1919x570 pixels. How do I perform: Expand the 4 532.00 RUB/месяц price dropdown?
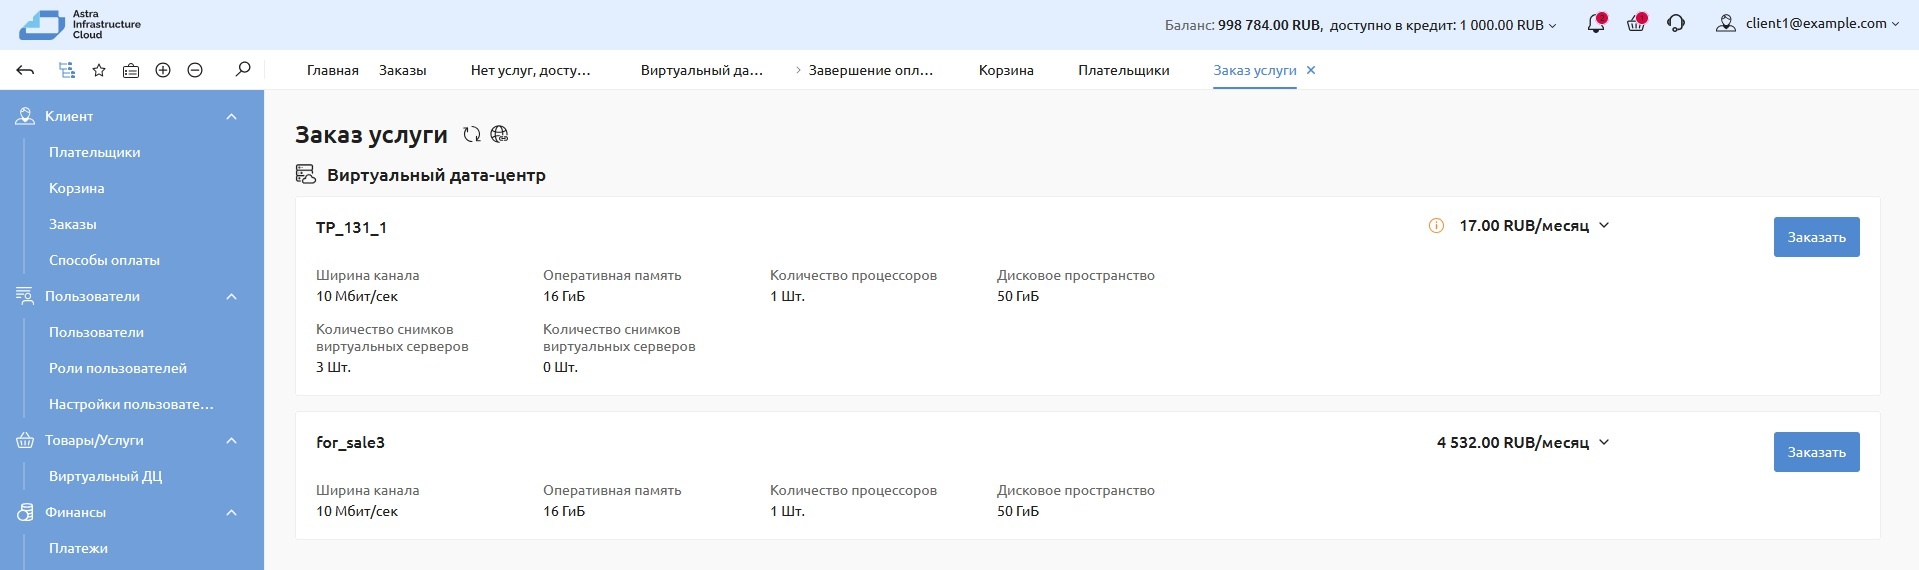[1604, 442]
